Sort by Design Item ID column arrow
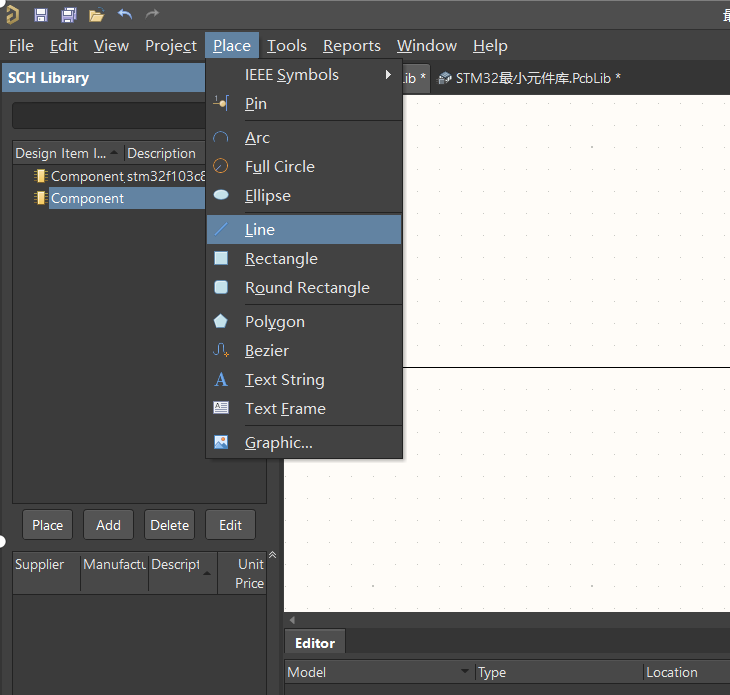This screenshot has width=730, height=695. (x=114, y=152)
